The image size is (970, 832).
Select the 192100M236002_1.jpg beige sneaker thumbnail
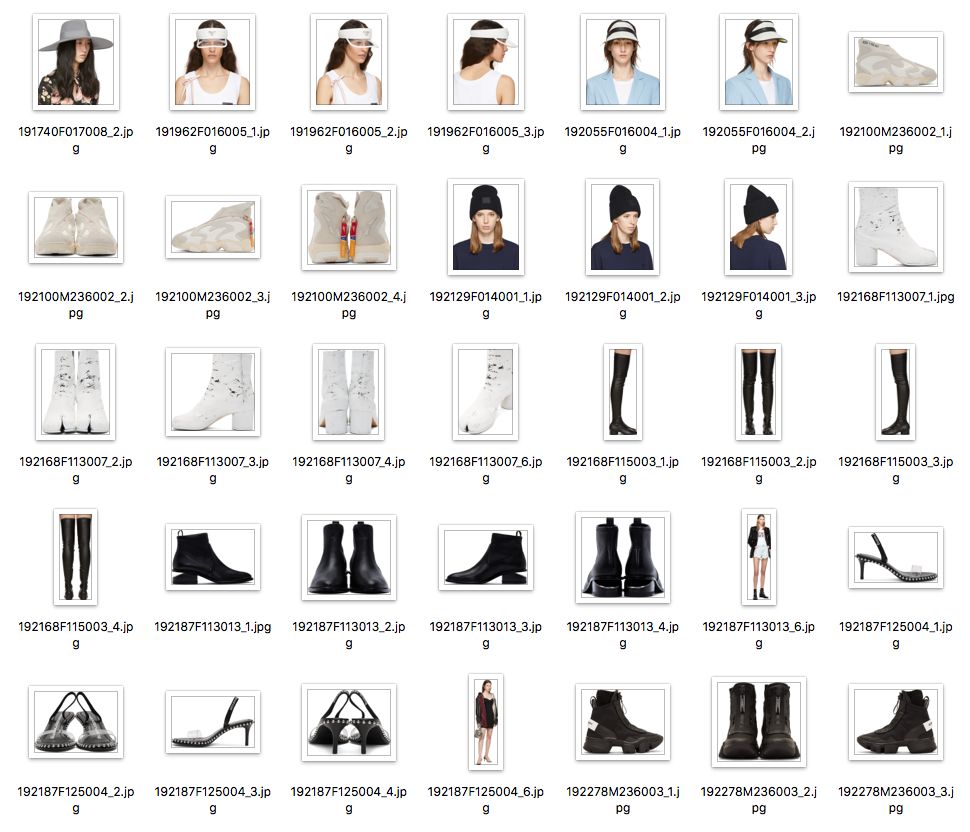coord(895,62)
